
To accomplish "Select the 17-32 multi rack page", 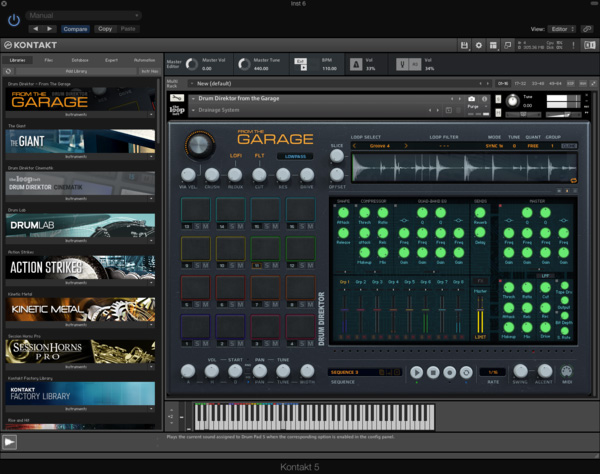I will 520,83.
